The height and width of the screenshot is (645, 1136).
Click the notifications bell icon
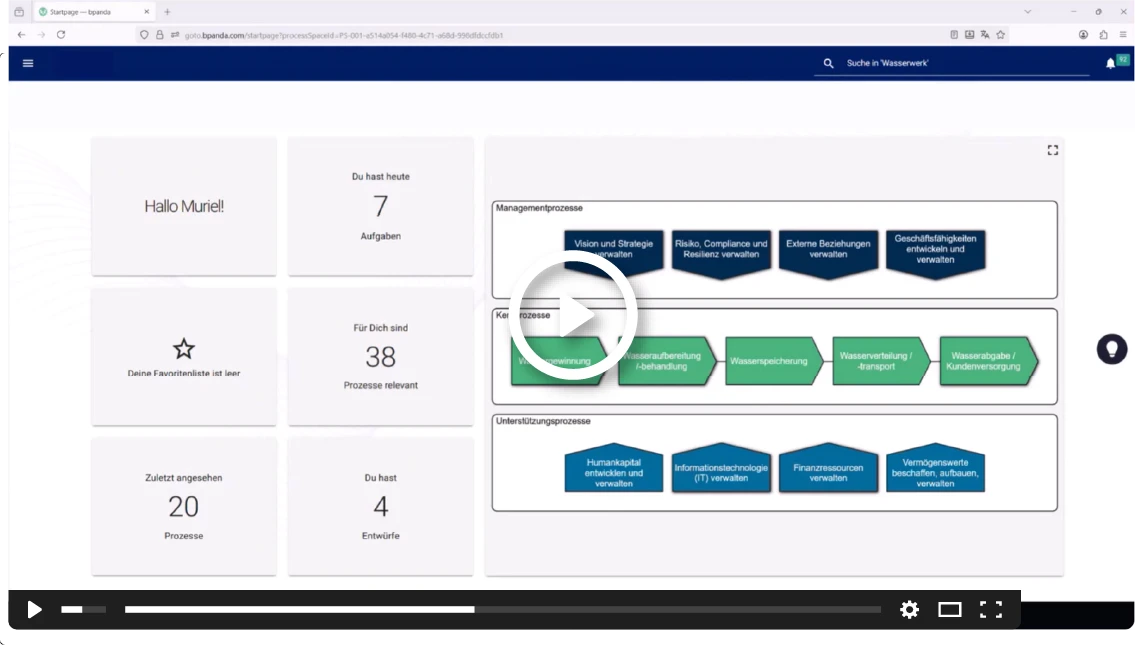coord(1110,63)
